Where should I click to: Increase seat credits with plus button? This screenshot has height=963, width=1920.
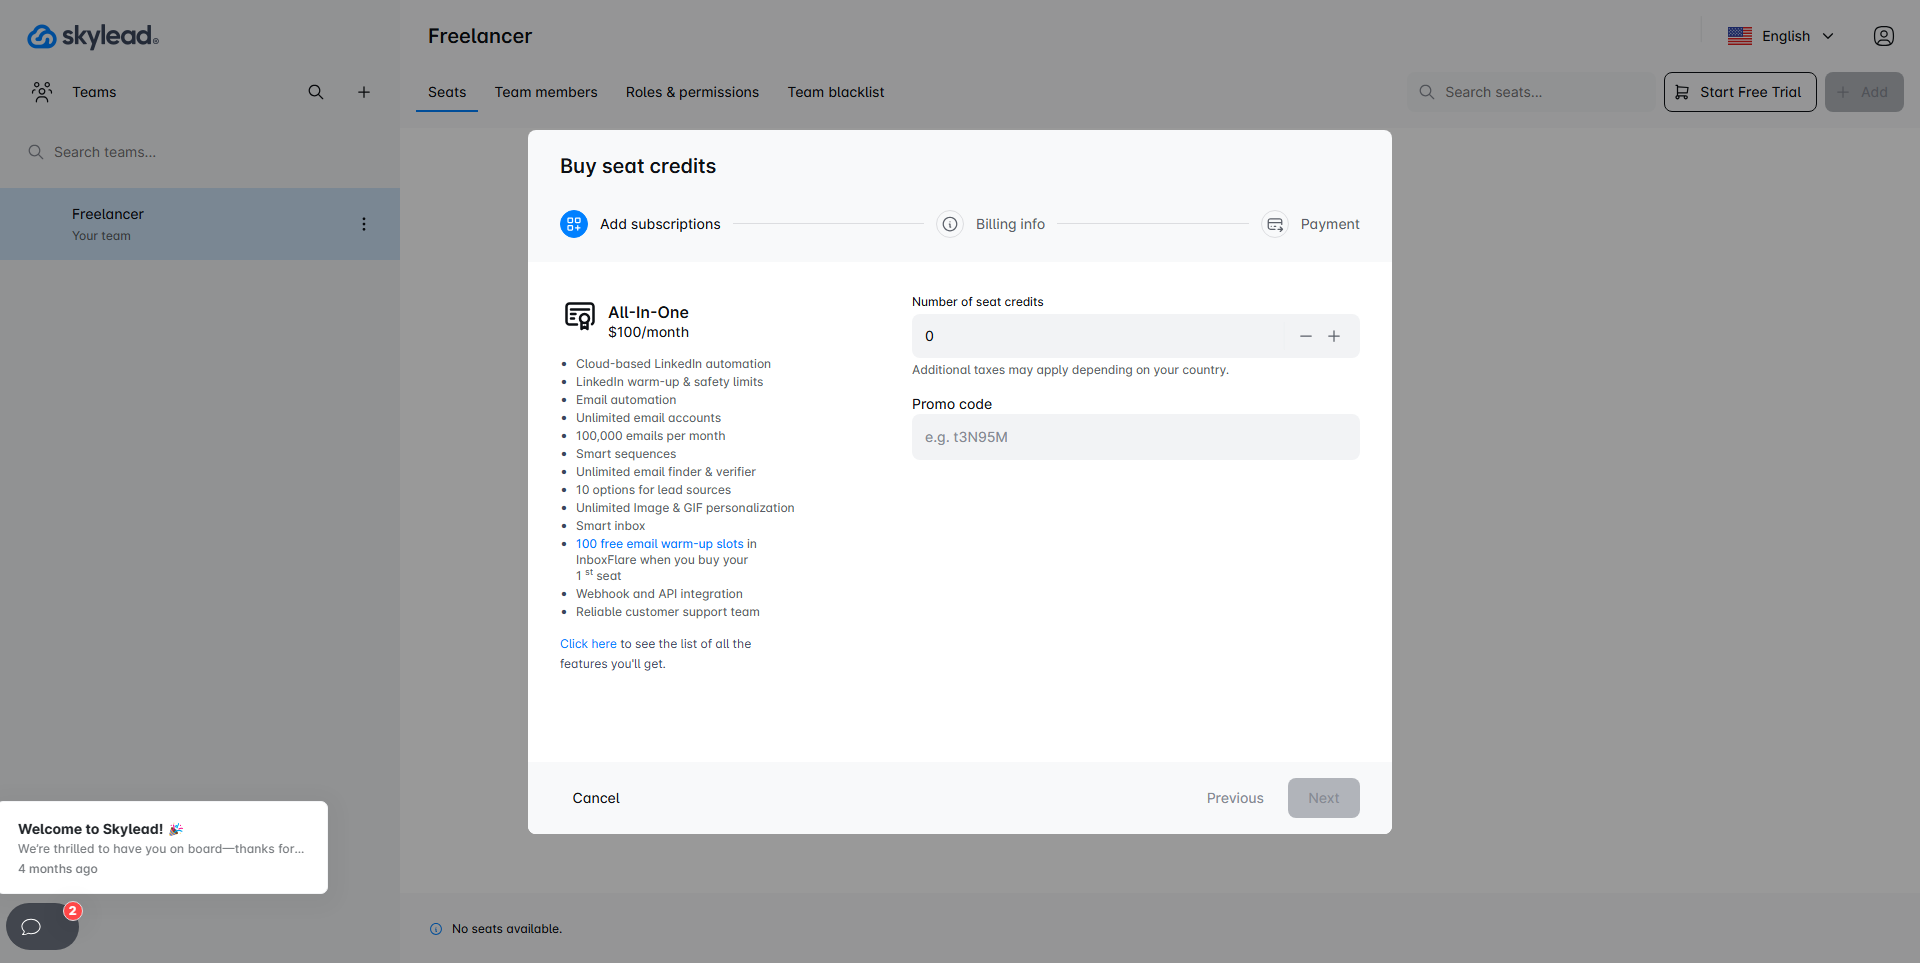pyautogui.click(x=1334, y=336)
